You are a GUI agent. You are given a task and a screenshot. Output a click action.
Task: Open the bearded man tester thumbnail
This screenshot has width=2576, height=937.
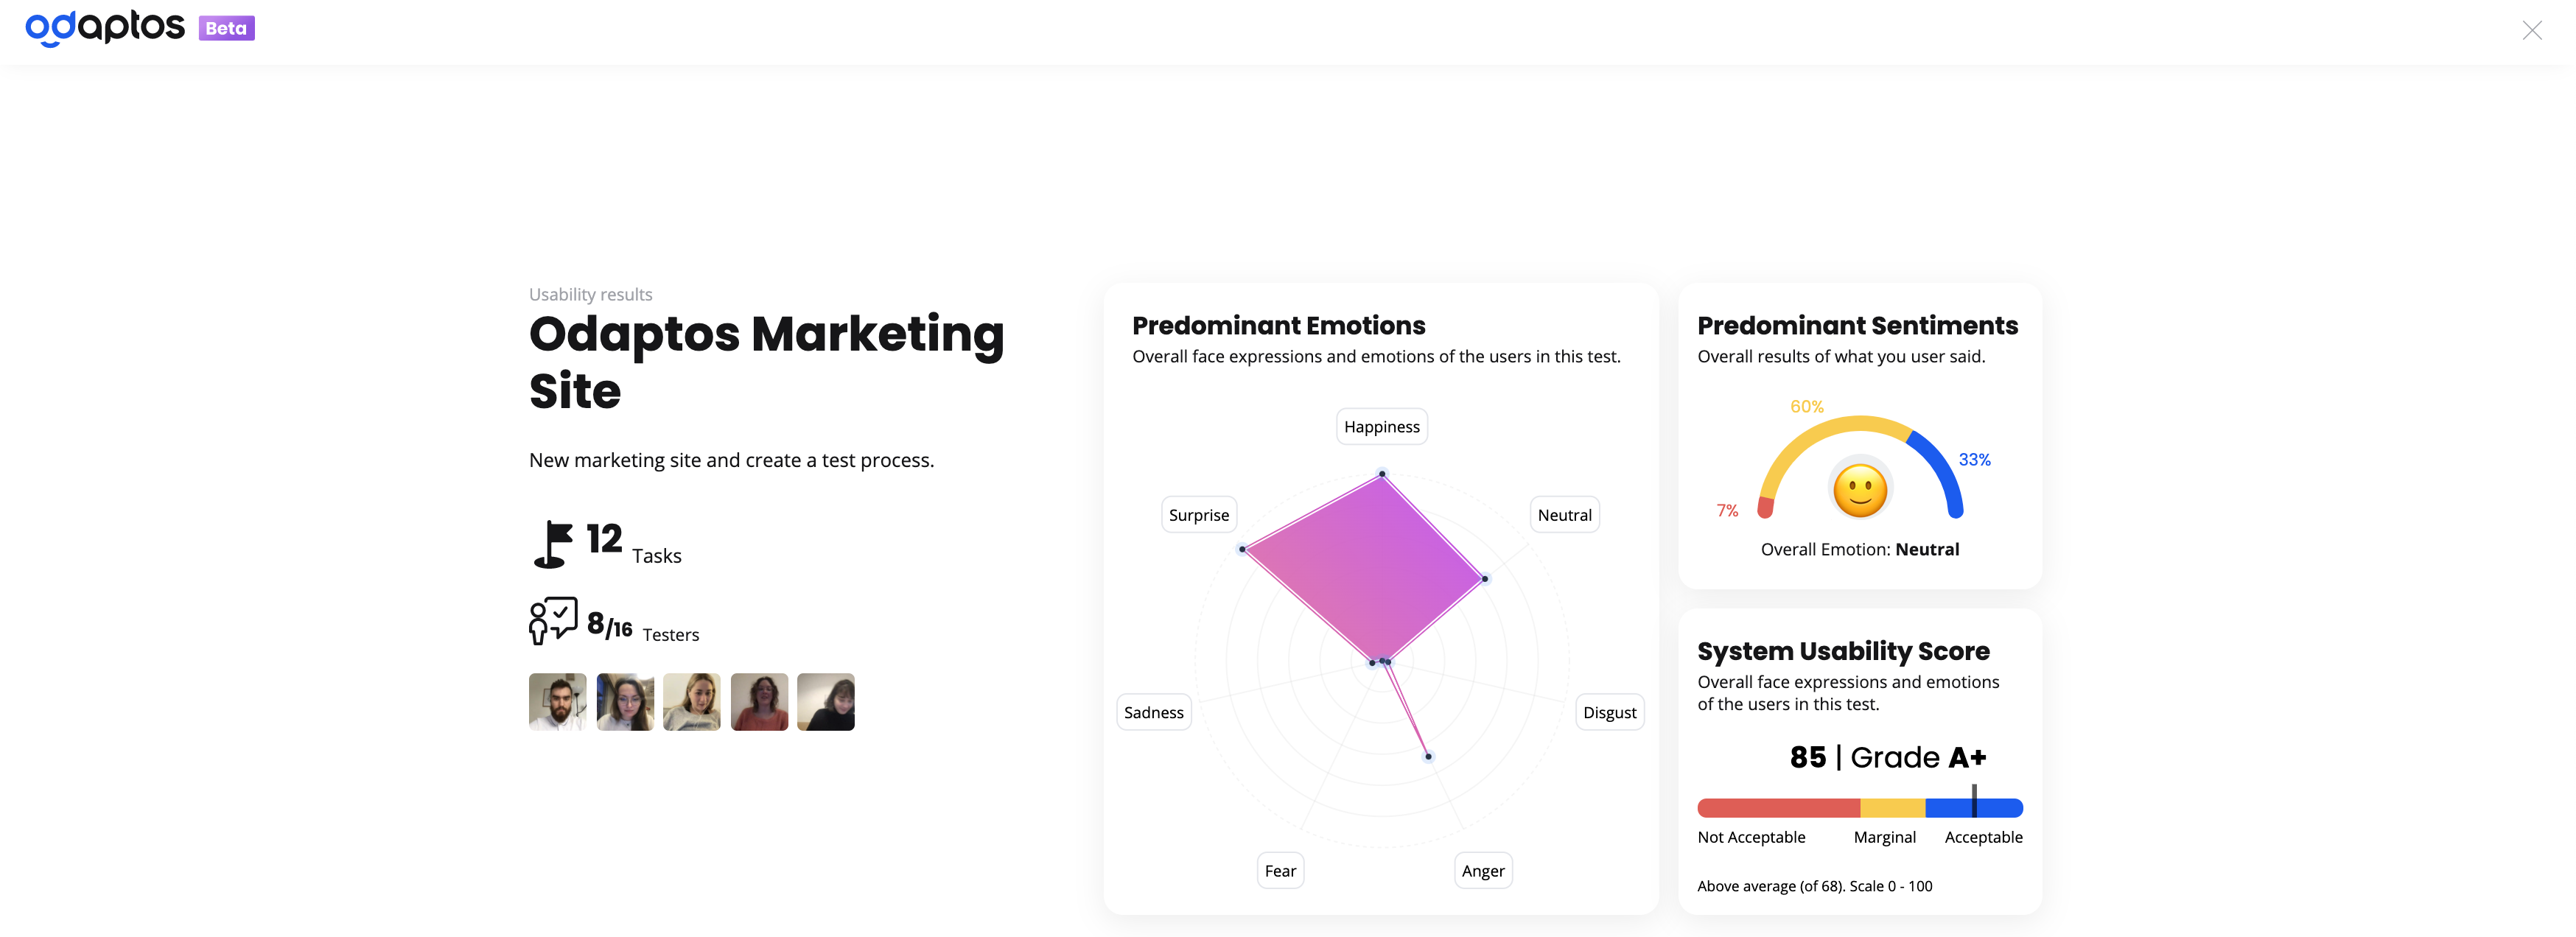[x=557, y=702]
